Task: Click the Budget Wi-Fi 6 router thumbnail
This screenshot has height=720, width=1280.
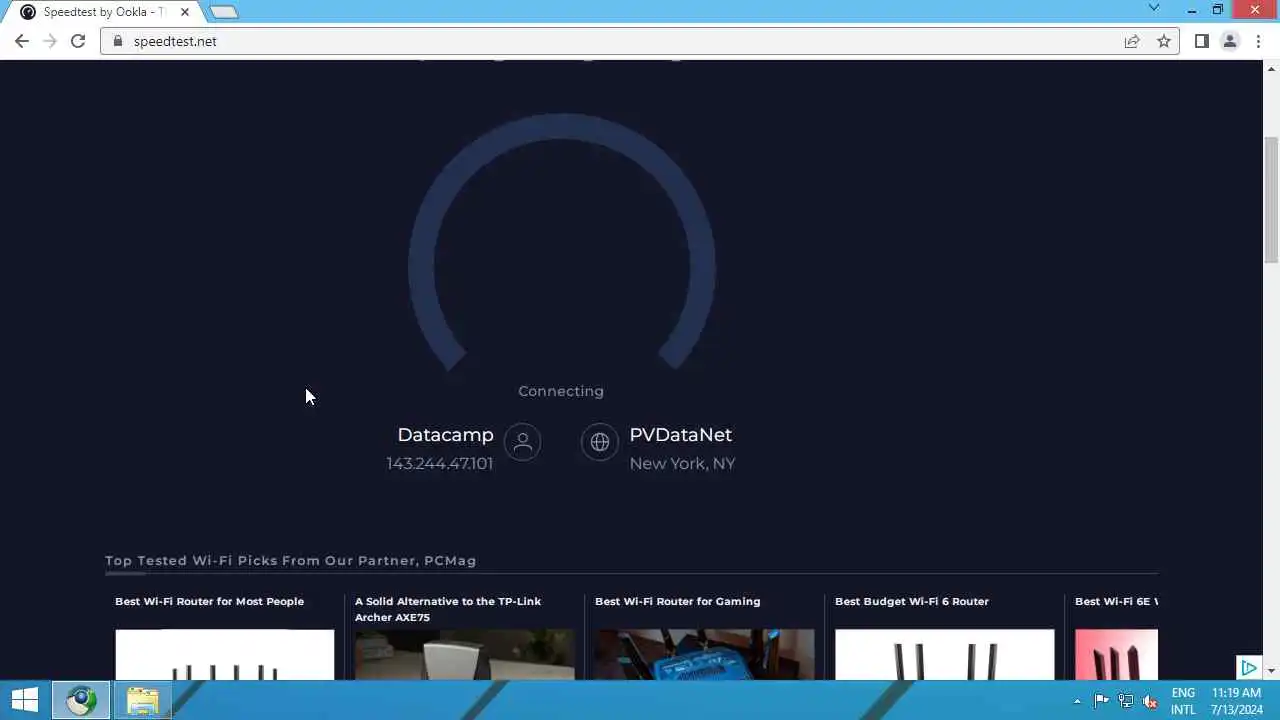Action: coord(944,654)
